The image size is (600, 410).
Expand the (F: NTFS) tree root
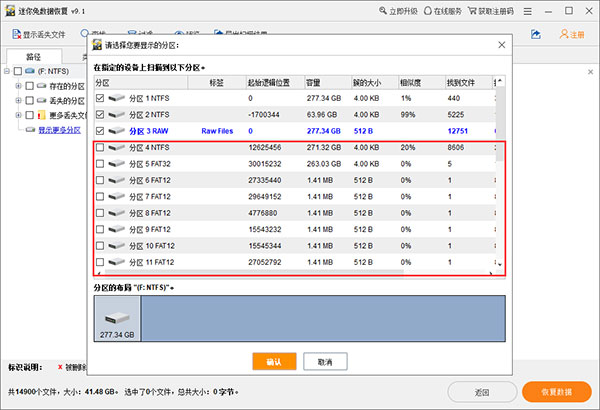pos(8,71)
